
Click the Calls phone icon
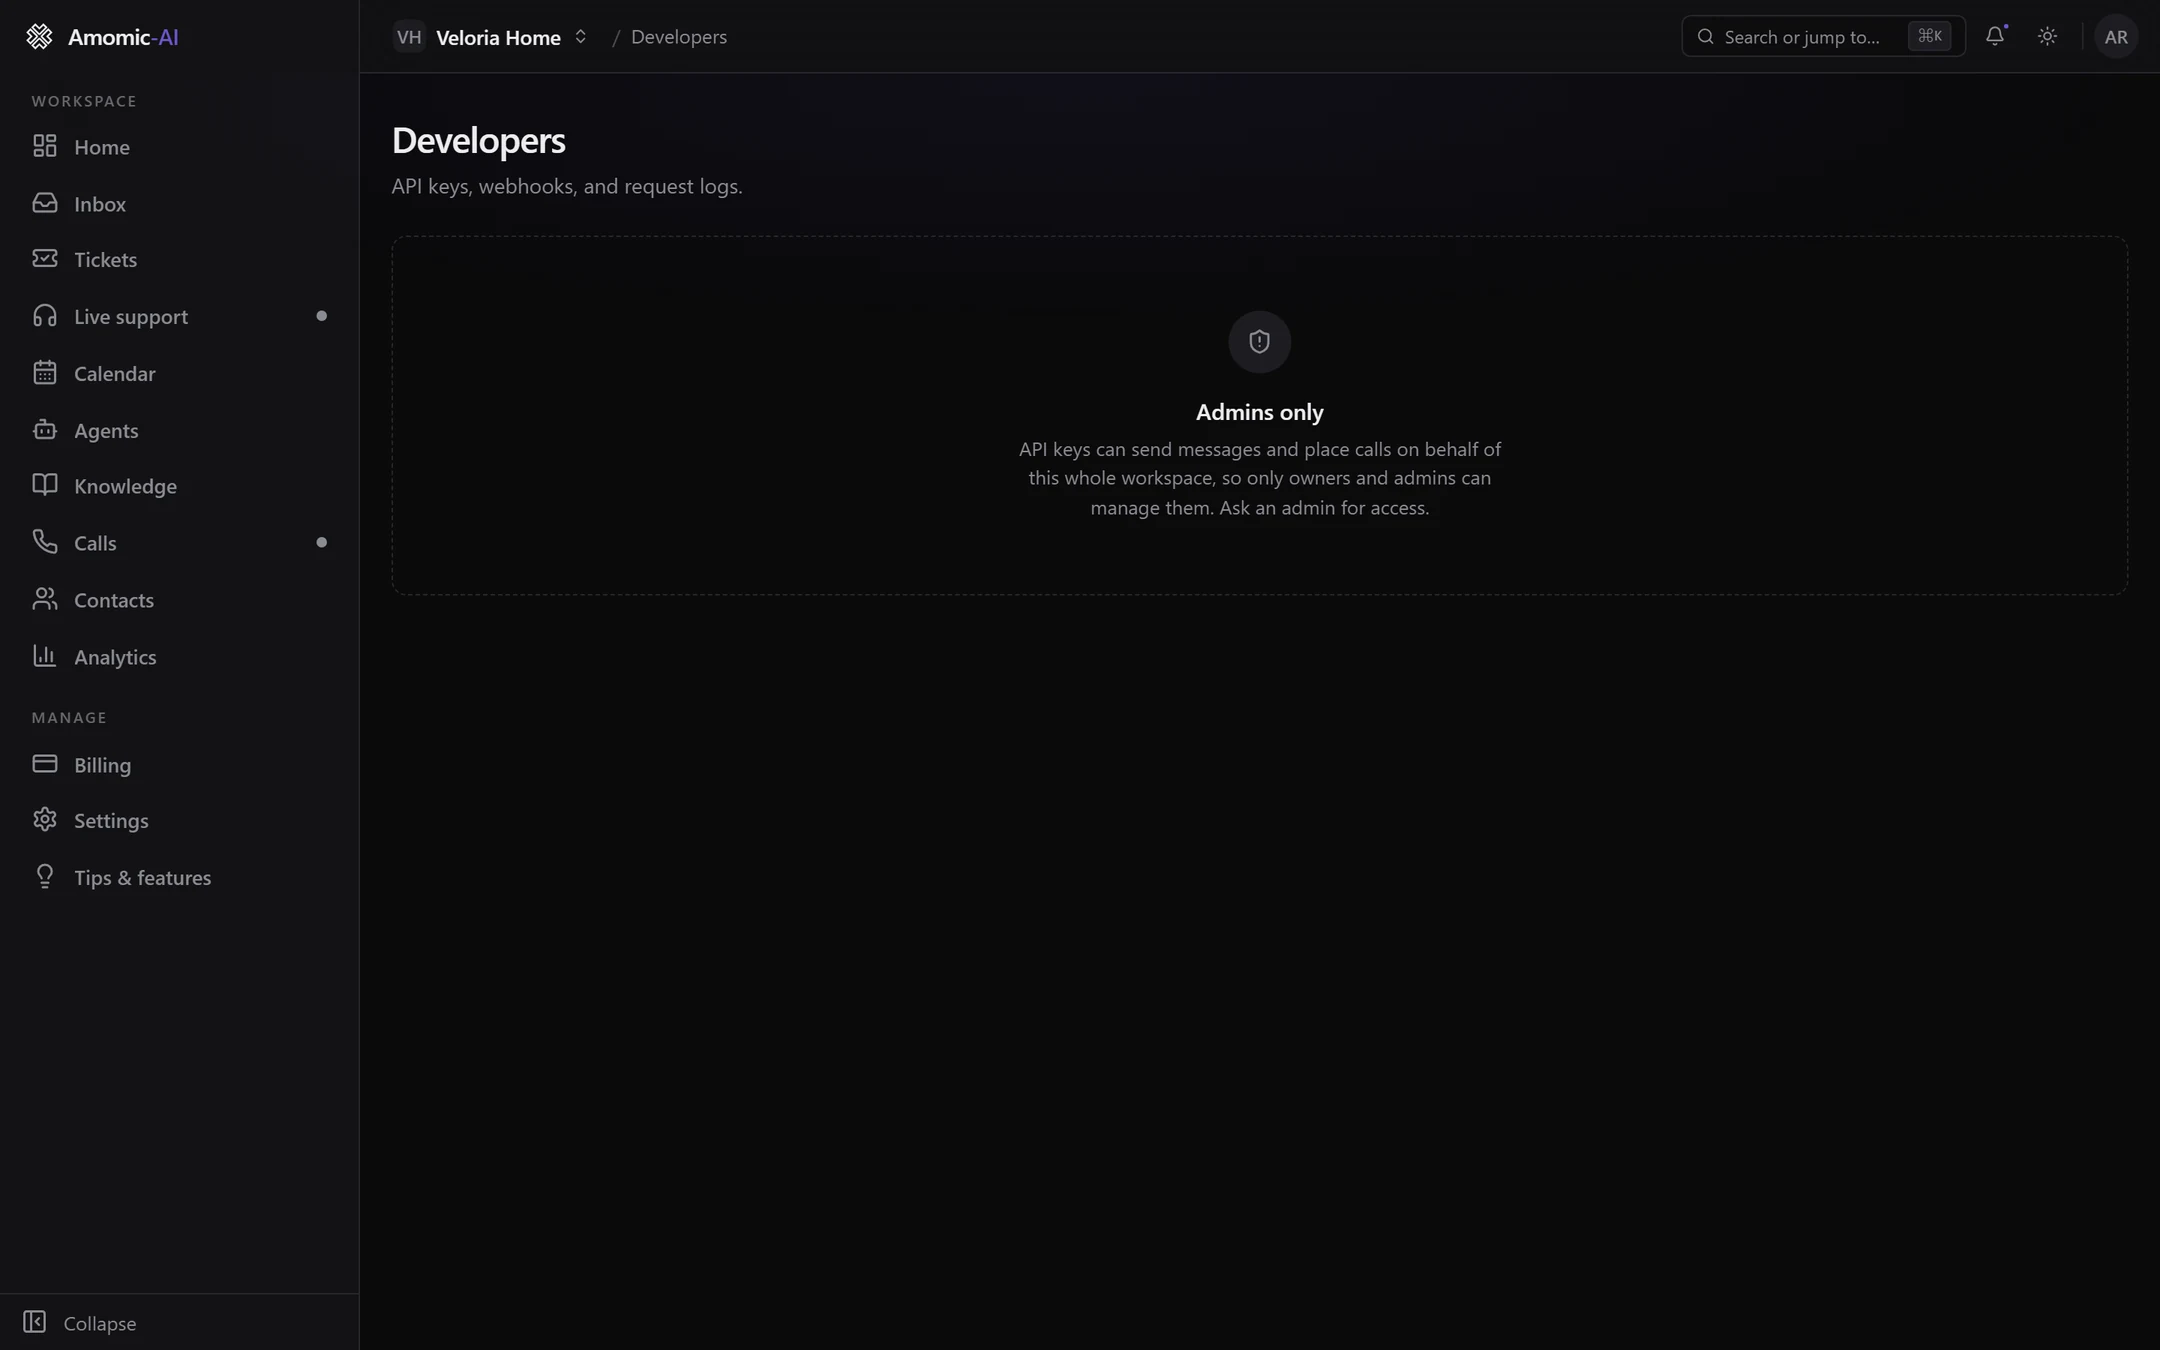coord(44,542)
